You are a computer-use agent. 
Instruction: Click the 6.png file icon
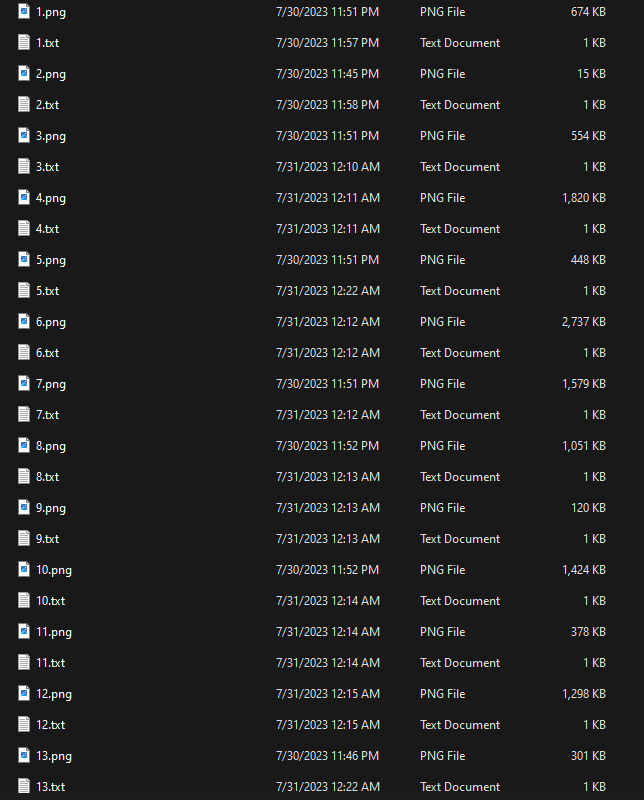tap(23, 321)
